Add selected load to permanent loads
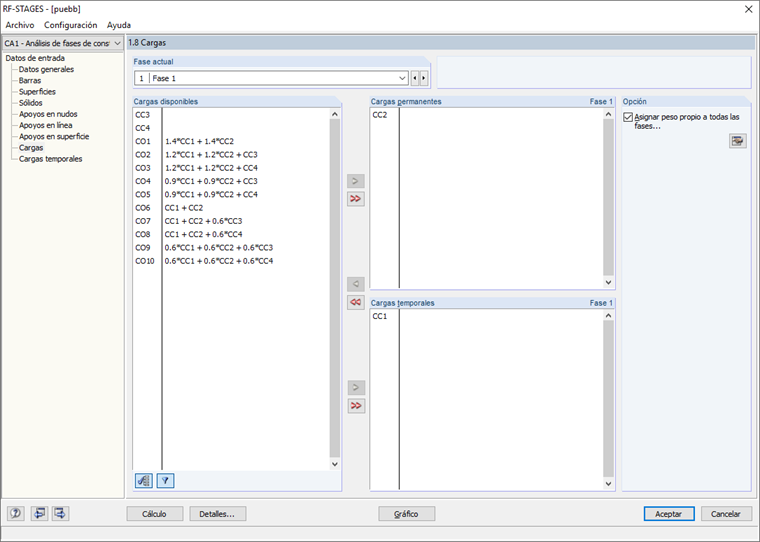Screen dimensions: 760x542 [356, 181]
